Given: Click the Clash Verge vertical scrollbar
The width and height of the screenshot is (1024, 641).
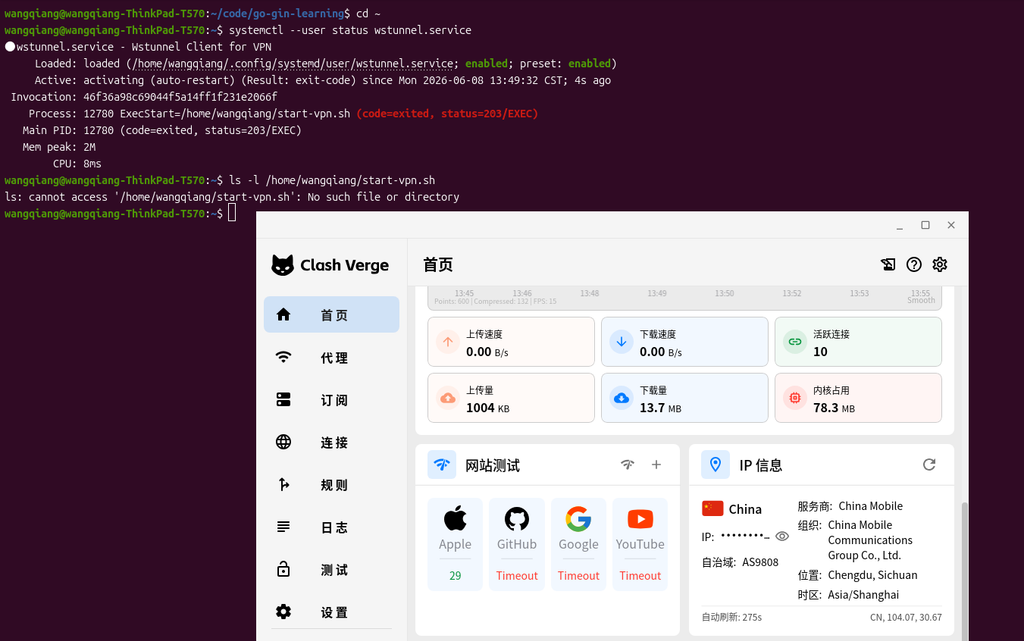Looking at the screenshot, I should [965, 571].
